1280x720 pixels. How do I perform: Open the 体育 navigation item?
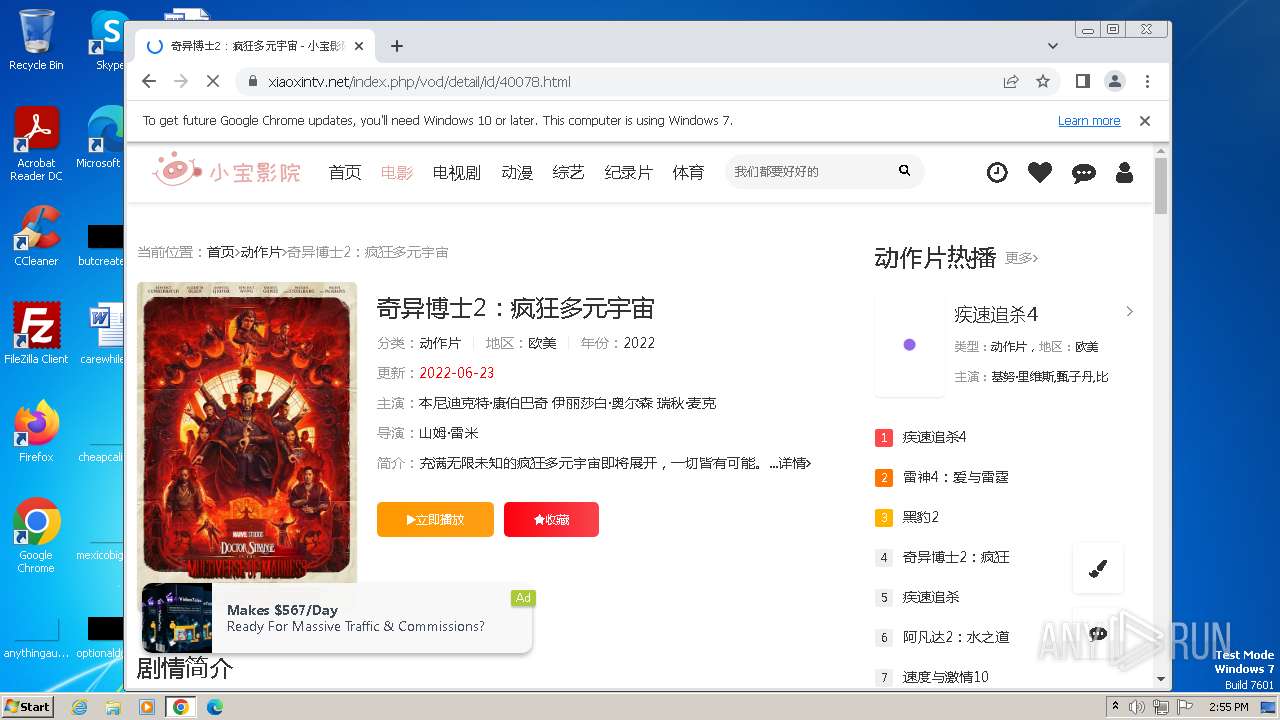coord(688,172)
